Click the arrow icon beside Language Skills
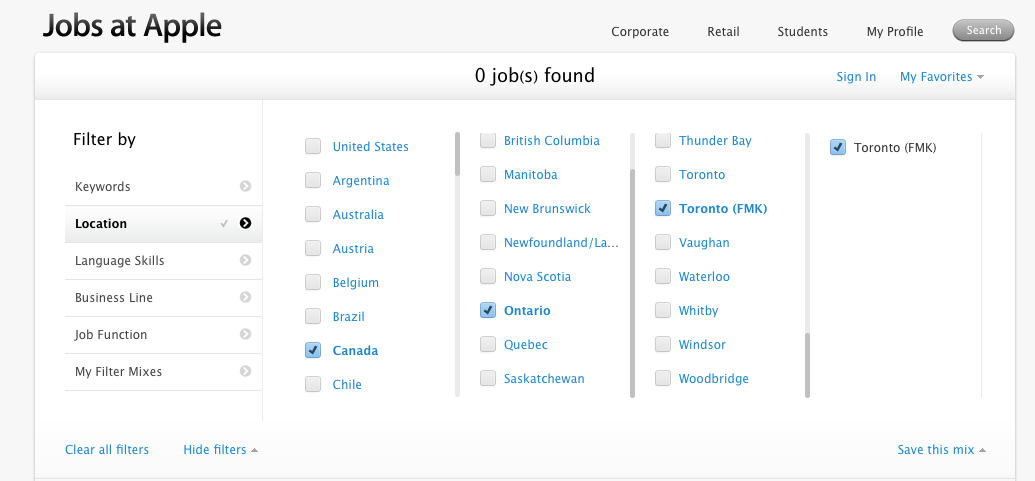Image resolution: width=1035 pixels, height=481 pixels. [245, 261]
